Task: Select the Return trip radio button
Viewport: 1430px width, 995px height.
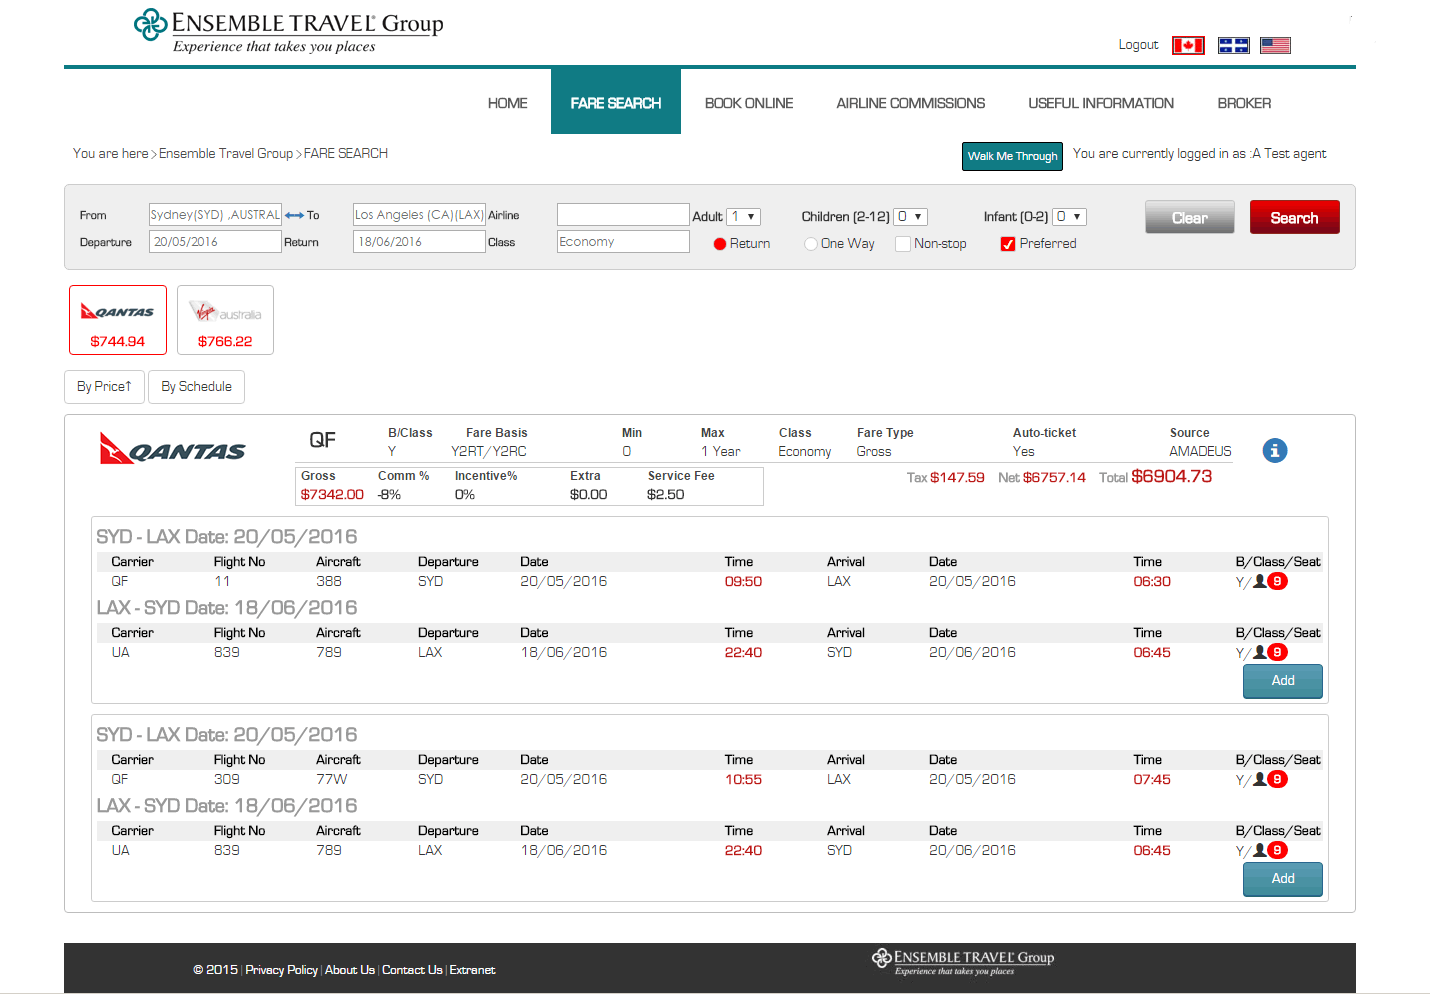Action: tap(719, 244)
